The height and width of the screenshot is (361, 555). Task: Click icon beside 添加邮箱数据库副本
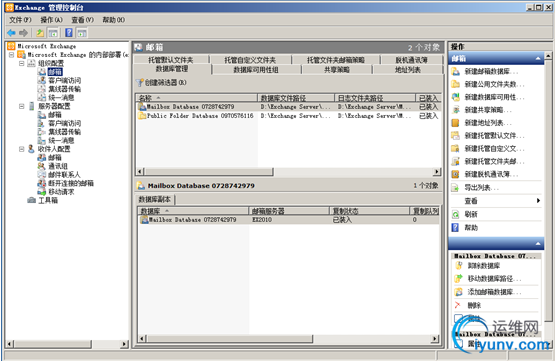pyautogui.click(x=459, y=292)
